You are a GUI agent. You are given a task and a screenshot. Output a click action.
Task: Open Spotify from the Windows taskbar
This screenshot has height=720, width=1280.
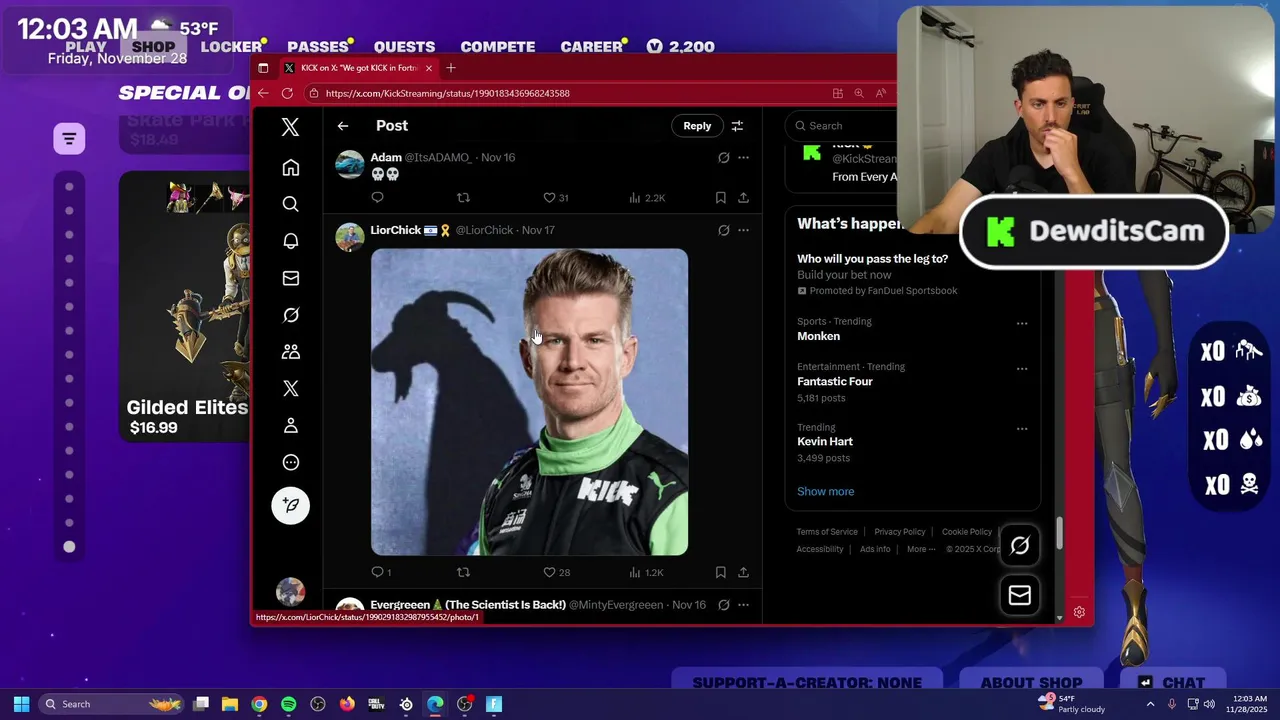coord(288,704)
